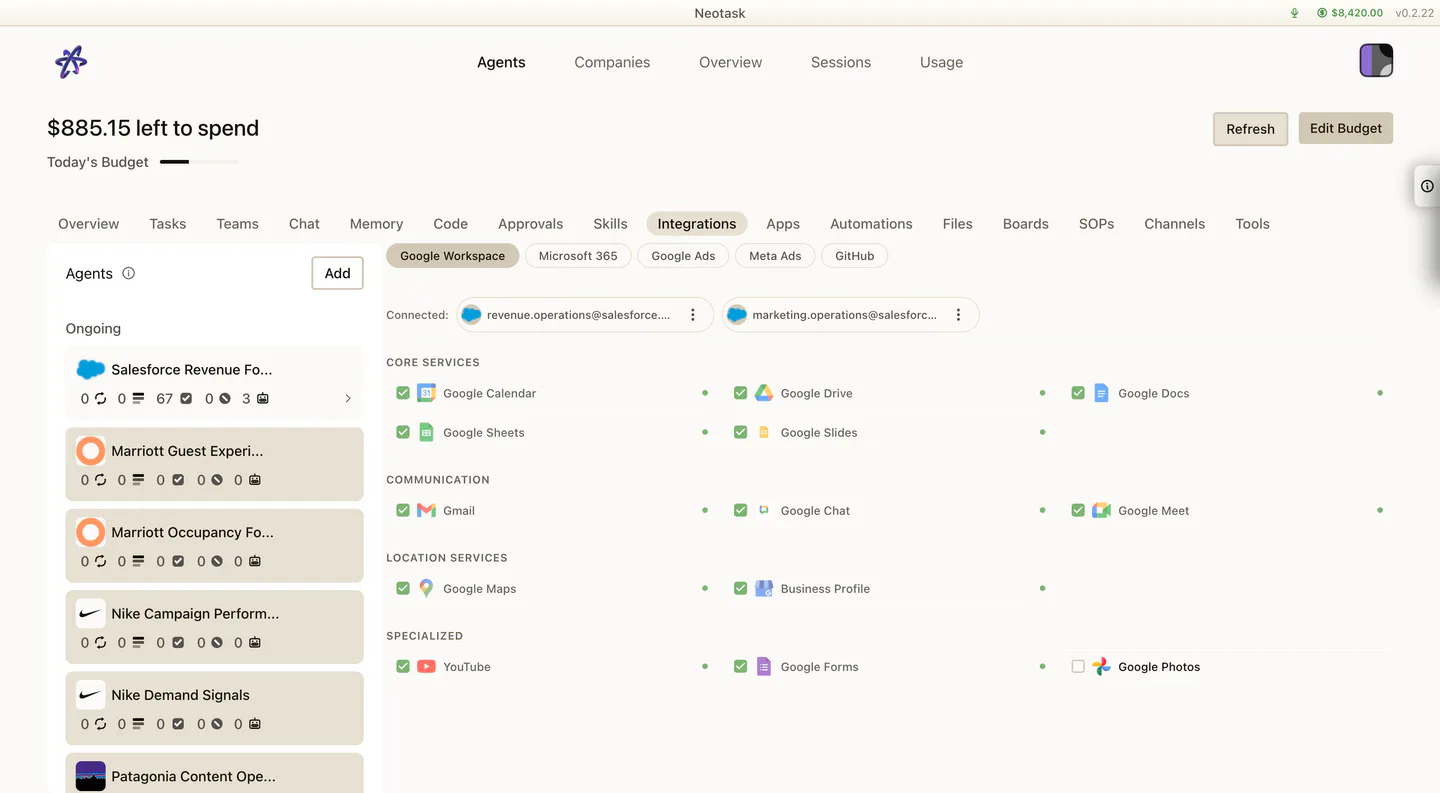This screenshot has height=793, width=1440.
Task: Open options menu for marketing.operations account
Action: click(x=958, y=315)
